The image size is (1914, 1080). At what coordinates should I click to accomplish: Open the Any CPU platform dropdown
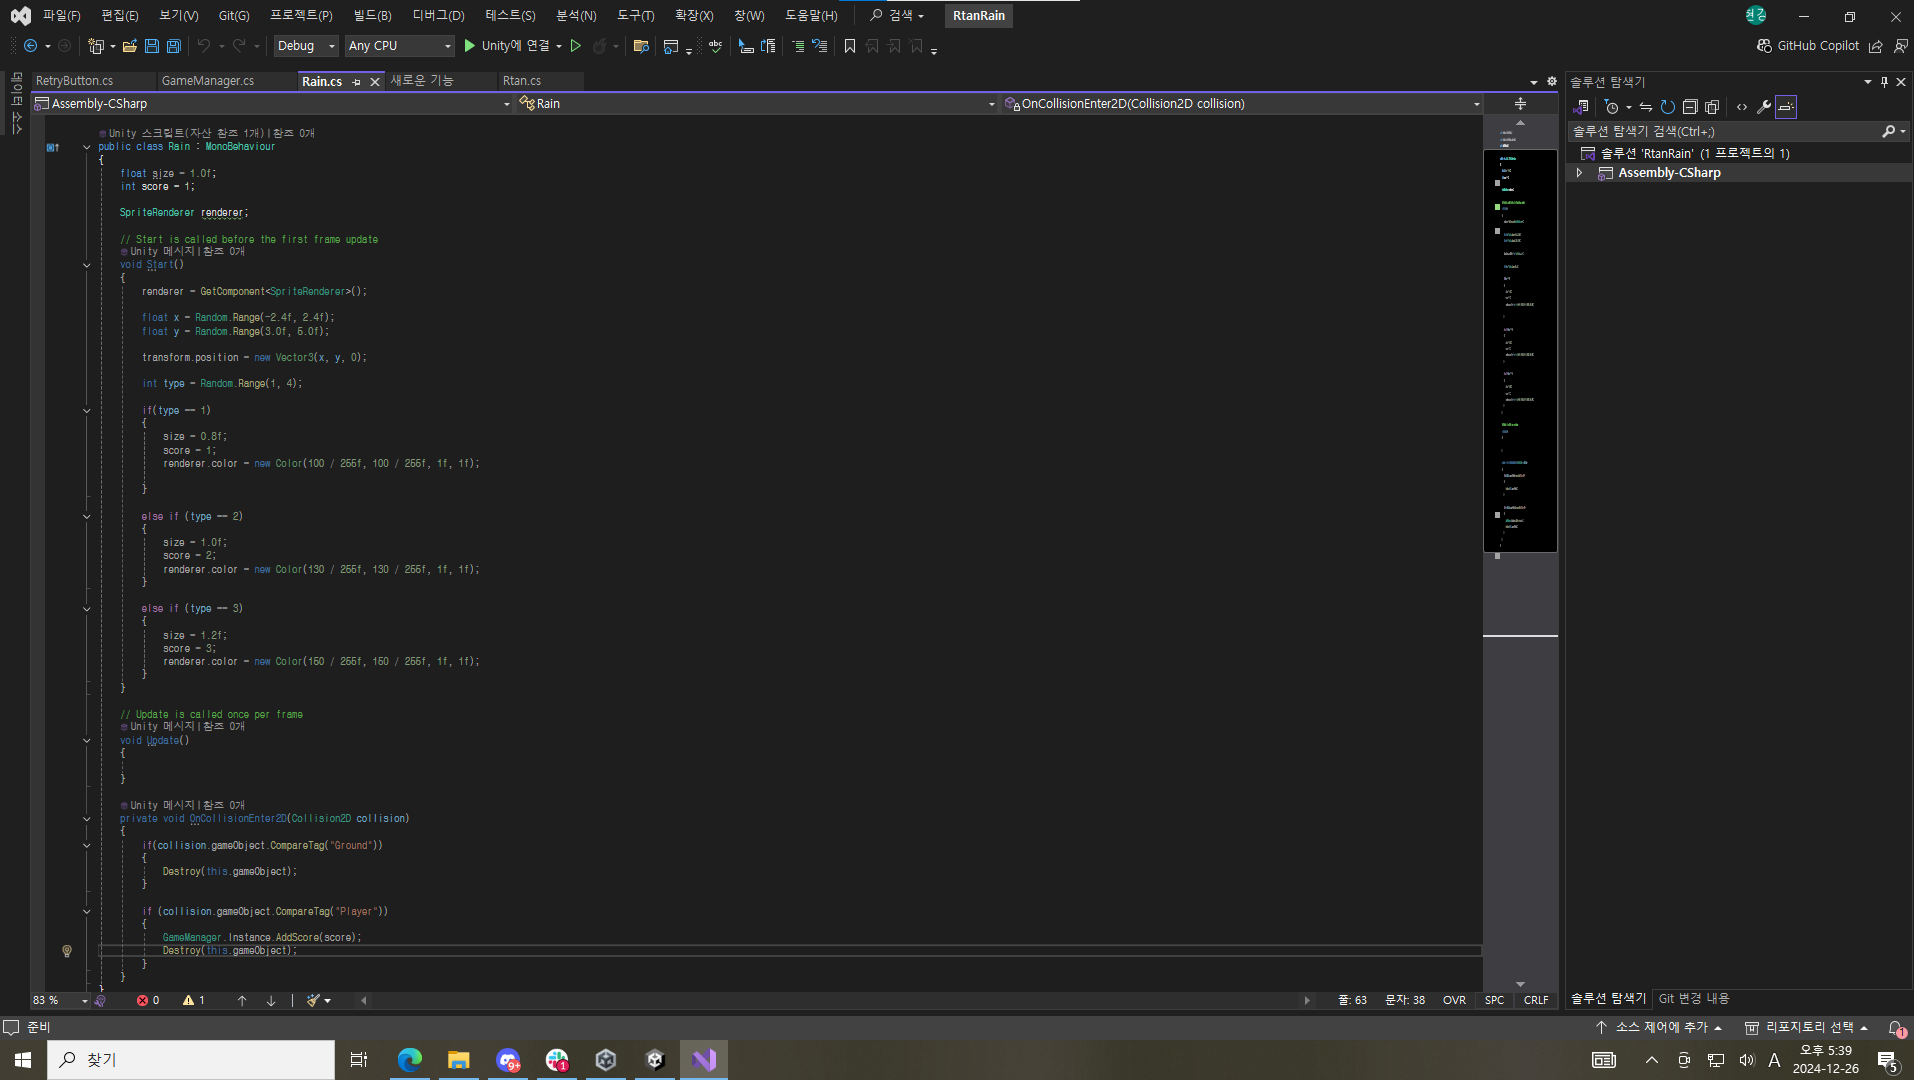tap(399, 46)
